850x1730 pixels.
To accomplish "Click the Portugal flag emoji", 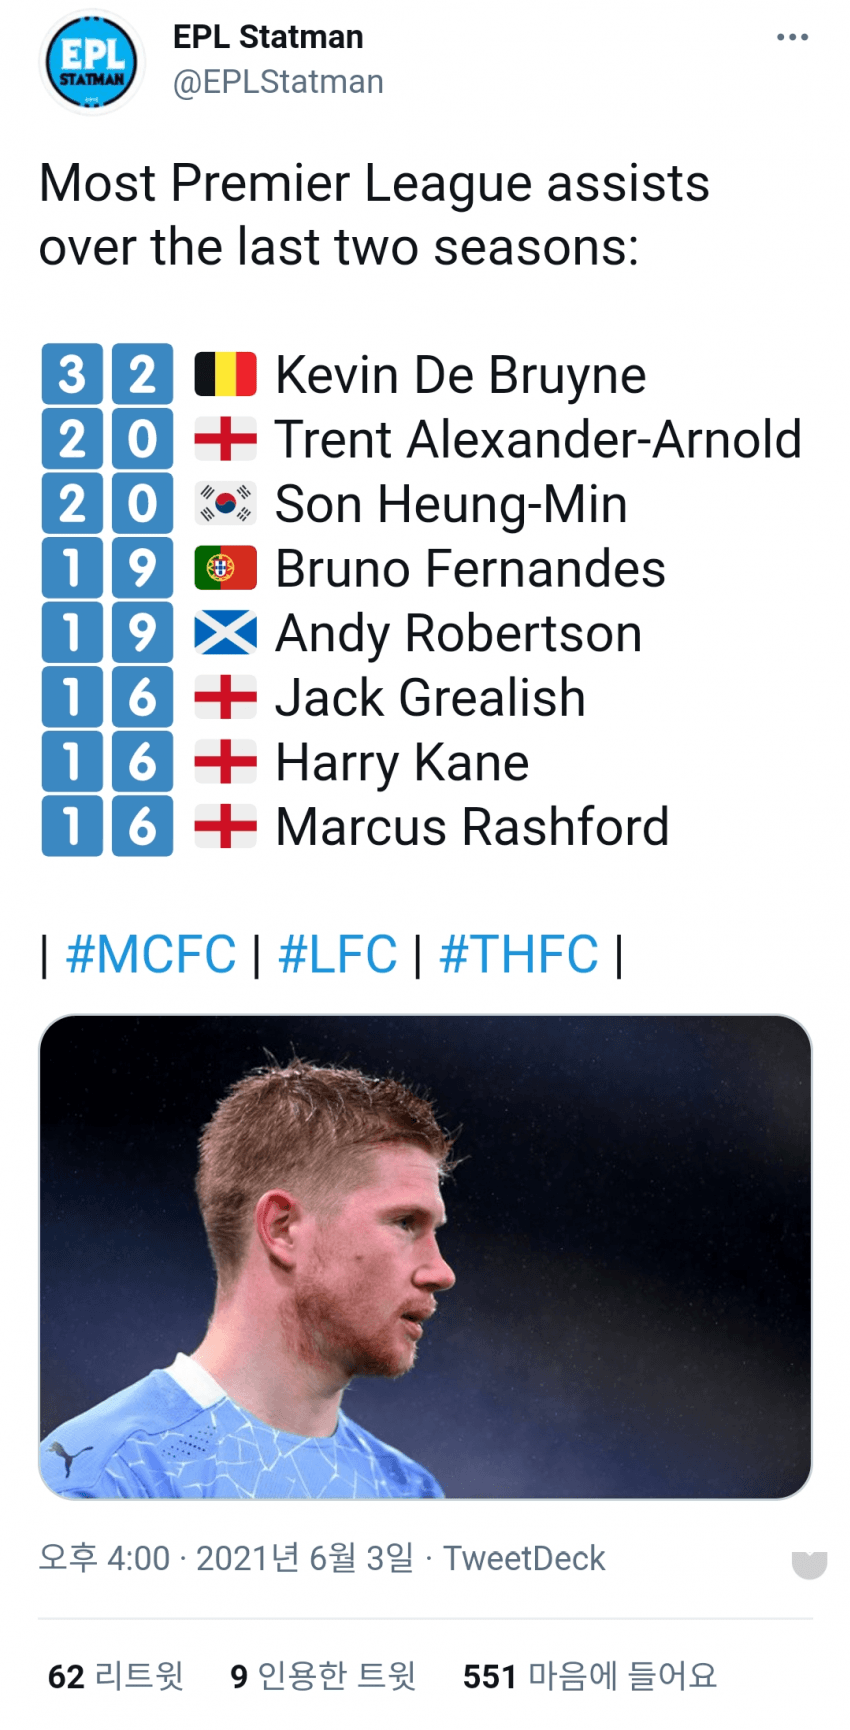I will 225,569.
